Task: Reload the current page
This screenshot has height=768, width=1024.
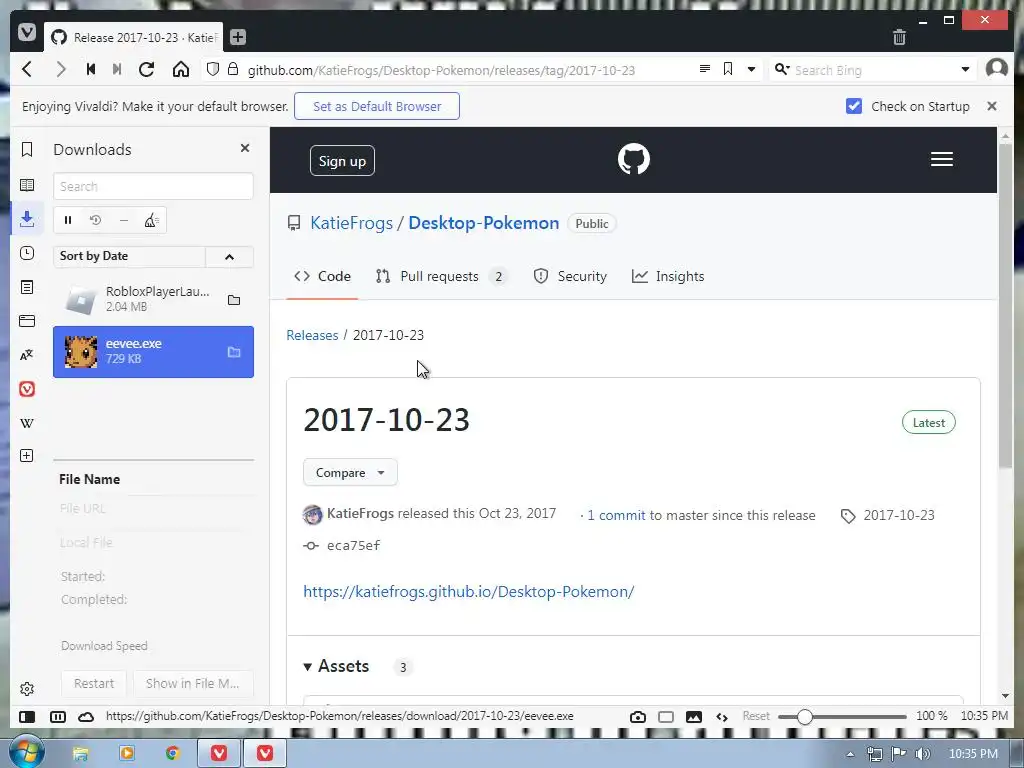Action: (x=146, y=69)
